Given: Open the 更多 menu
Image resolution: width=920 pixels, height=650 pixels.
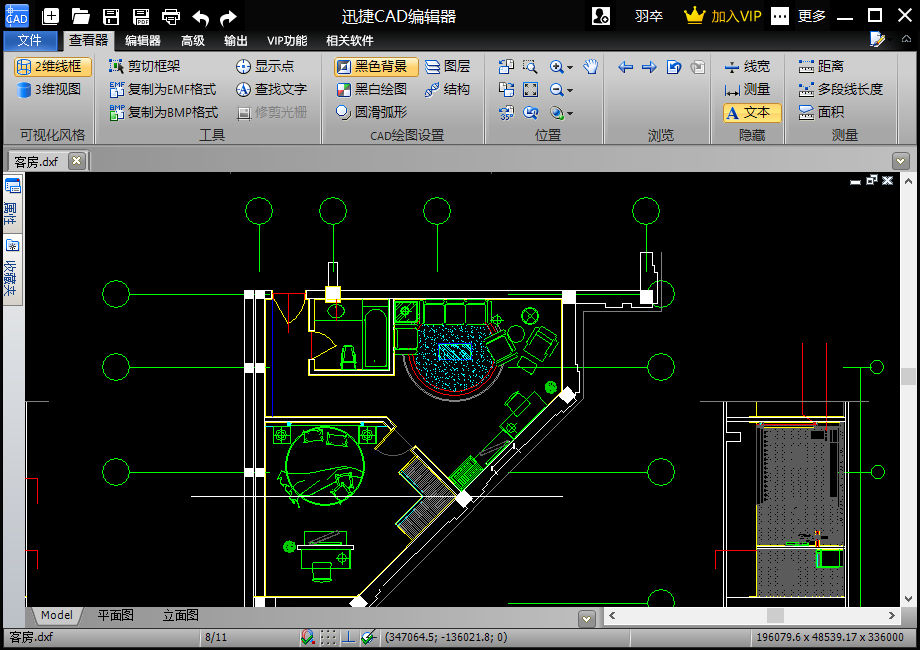Looking at the screenshot, I should (x=812, y=16).
